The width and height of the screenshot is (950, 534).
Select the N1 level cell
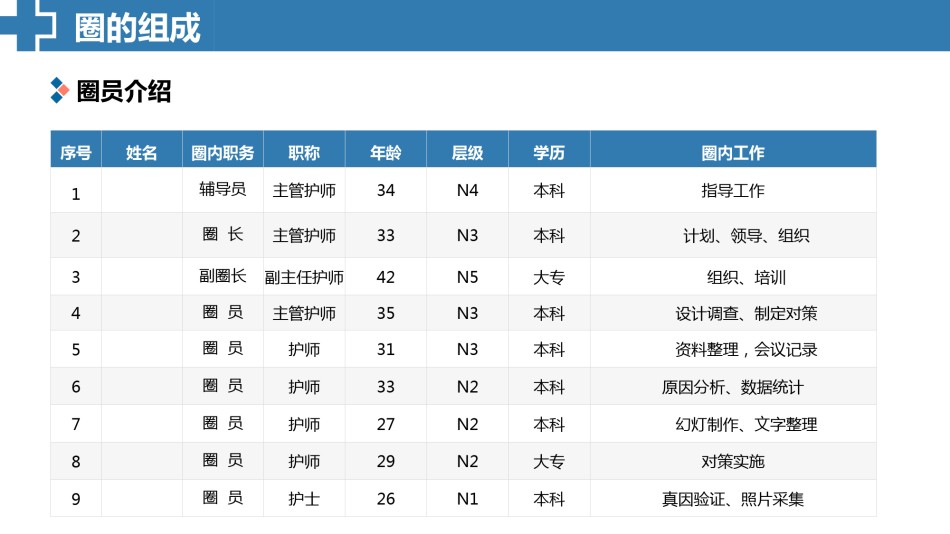click(467, 499)
